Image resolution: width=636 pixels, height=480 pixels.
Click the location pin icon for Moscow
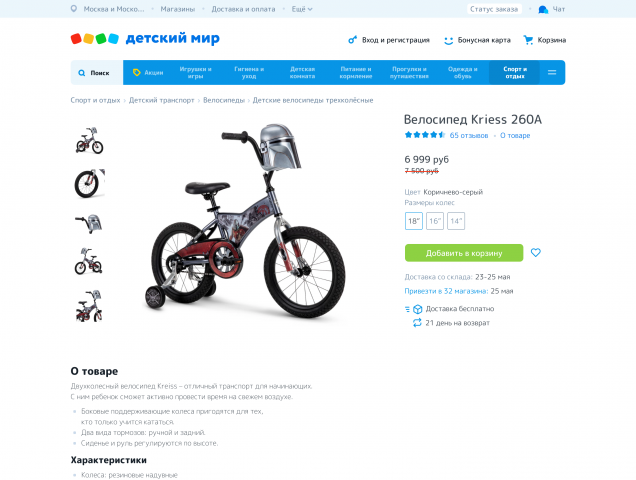click(x=74, y=9)
